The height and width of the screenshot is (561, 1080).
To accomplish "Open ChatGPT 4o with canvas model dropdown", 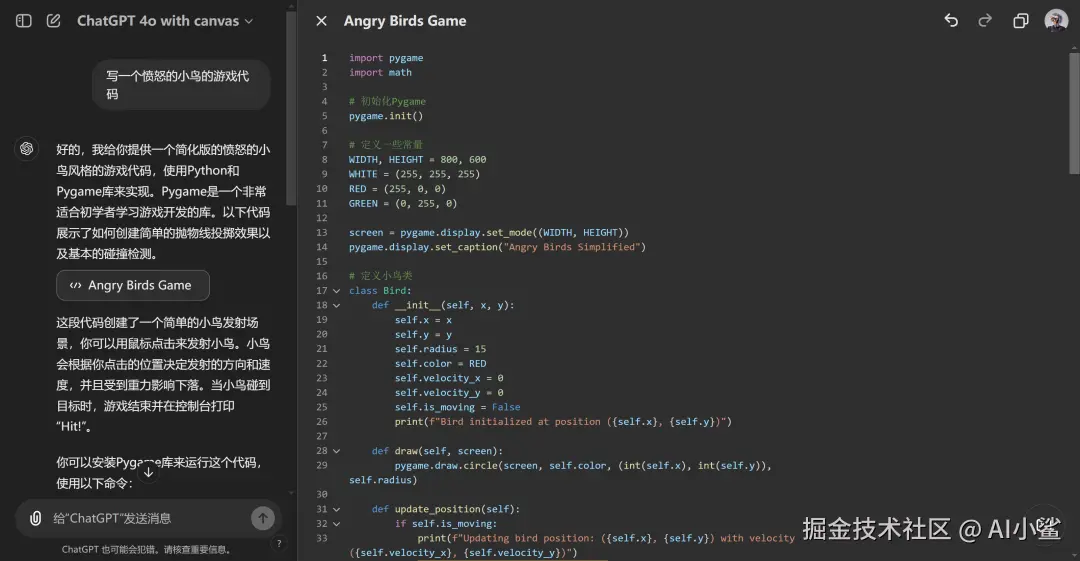I will click(165, 21).
